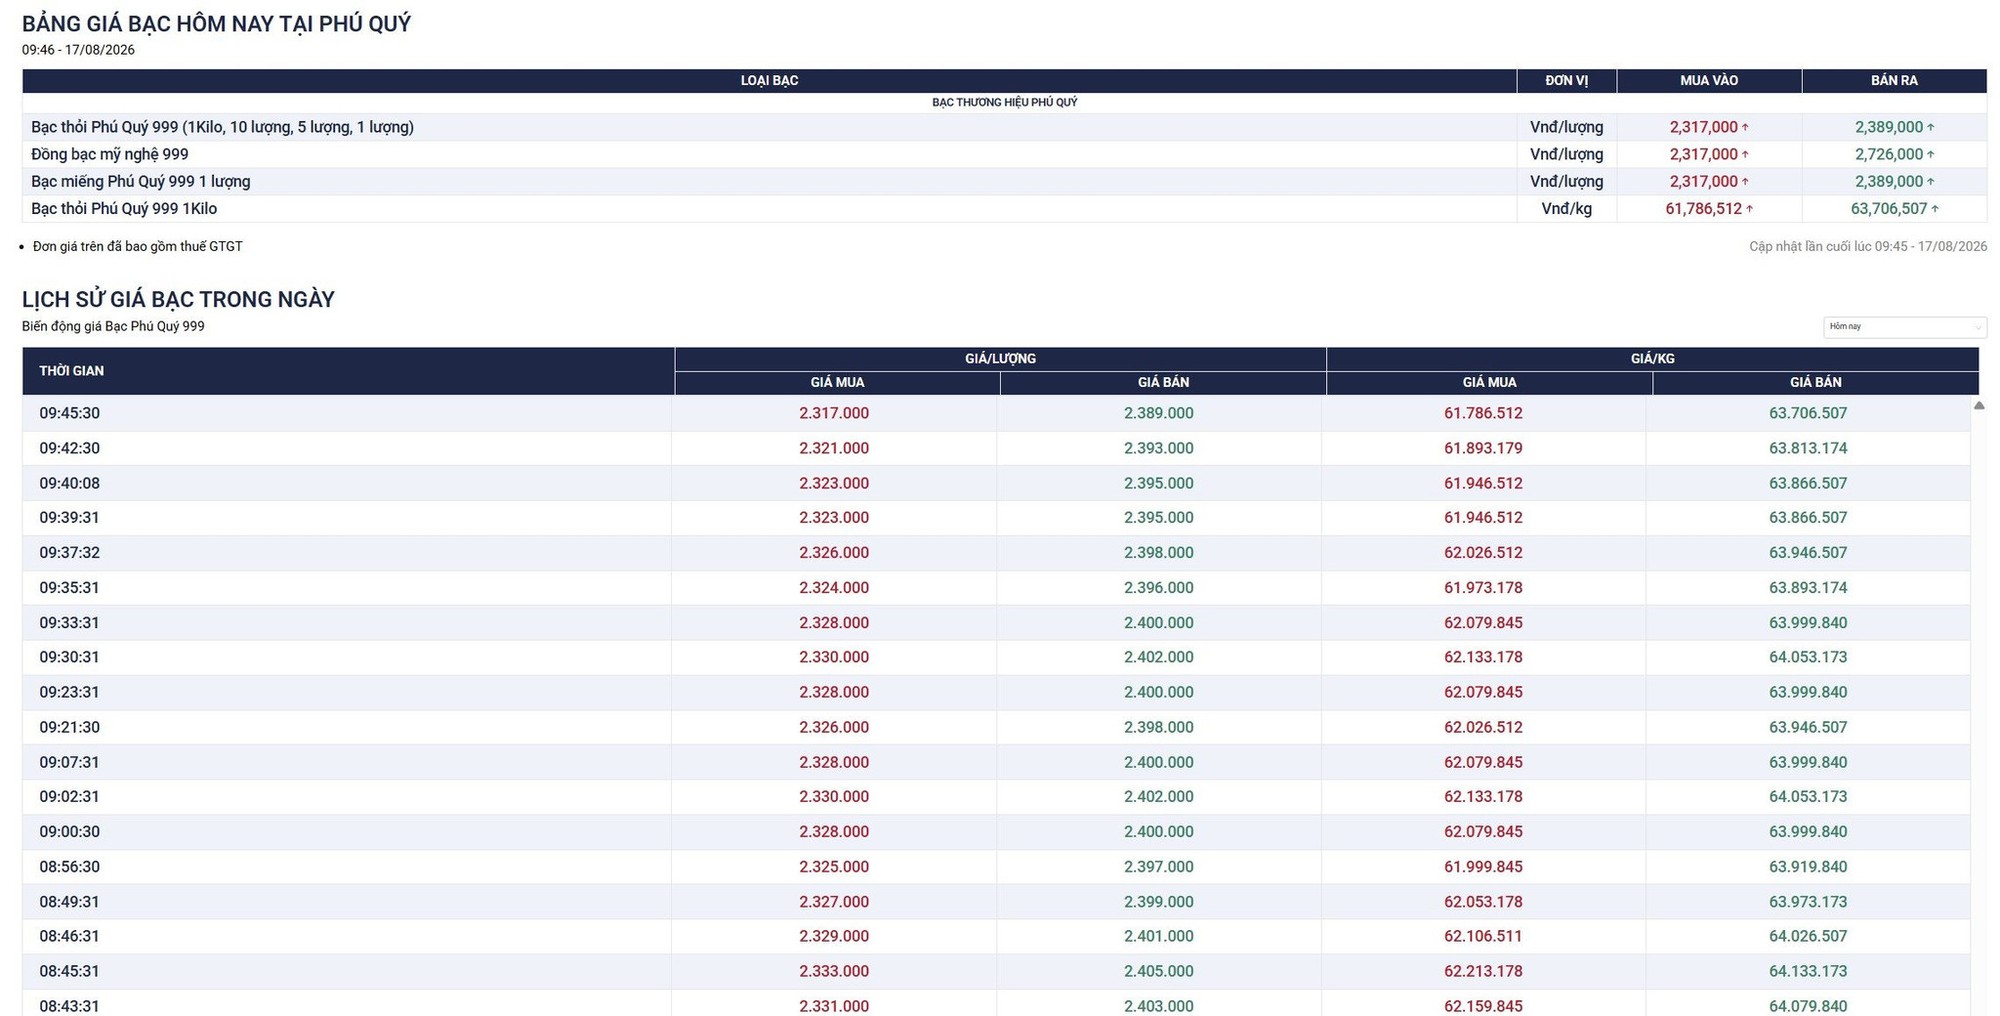The width and height of the screenshot is (2000, 1016).
Task: Click the MUA VÀO column header
Action: pos(1709,81)
